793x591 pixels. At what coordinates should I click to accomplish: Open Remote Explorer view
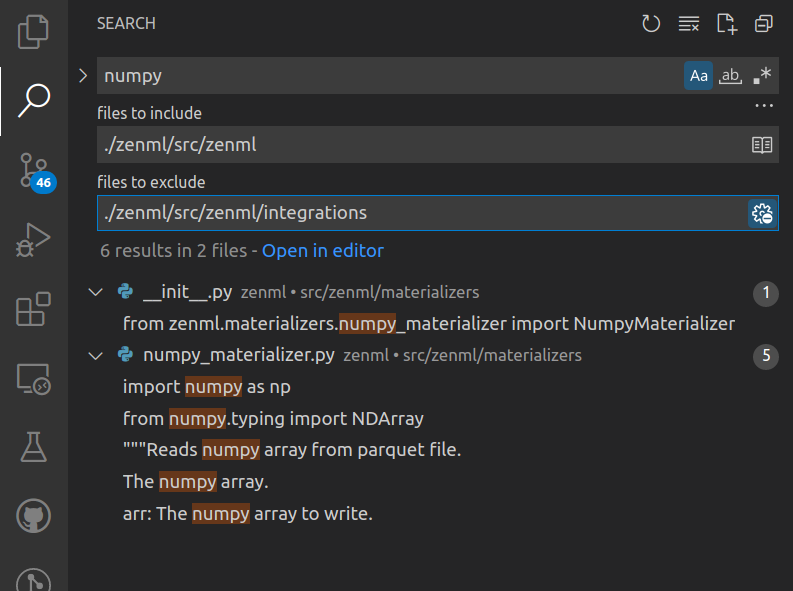pos(33,378)
